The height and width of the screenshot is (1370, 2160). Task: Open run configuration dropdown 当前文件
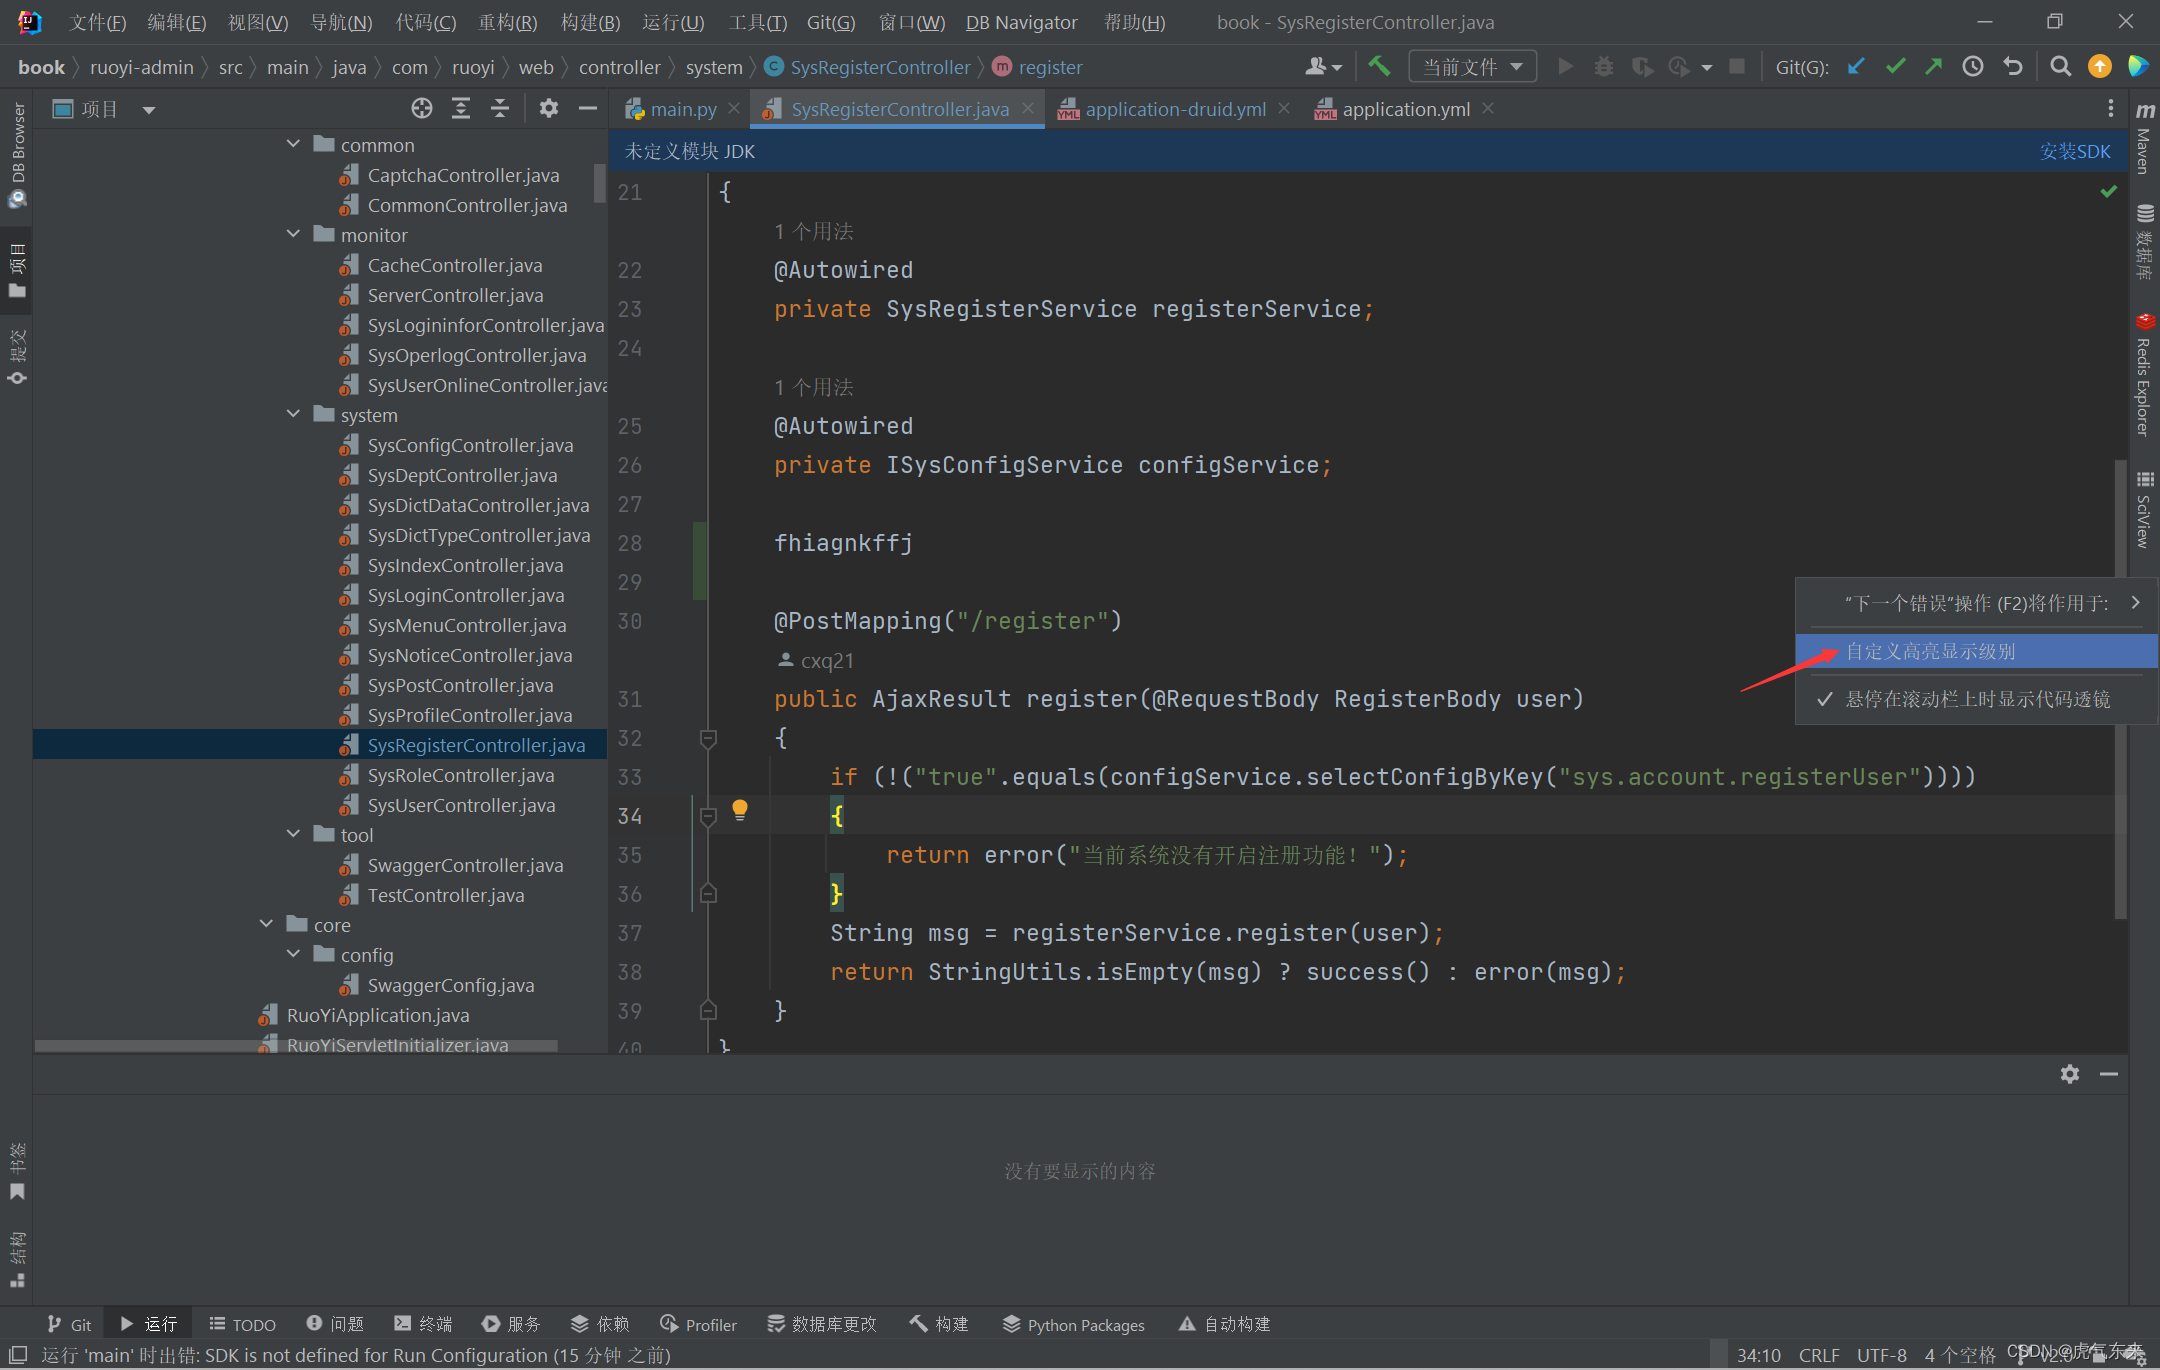pos(1471,67)
